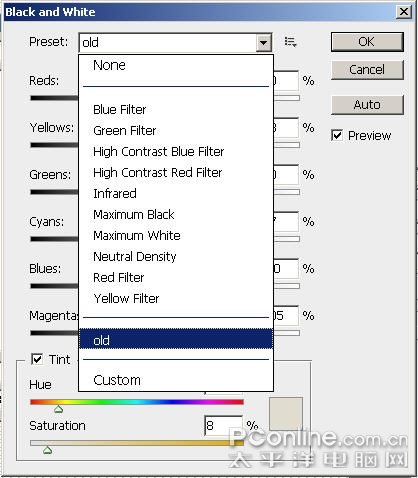
Task: Click the Hue slider triangle handle
Action: point(59,409)
